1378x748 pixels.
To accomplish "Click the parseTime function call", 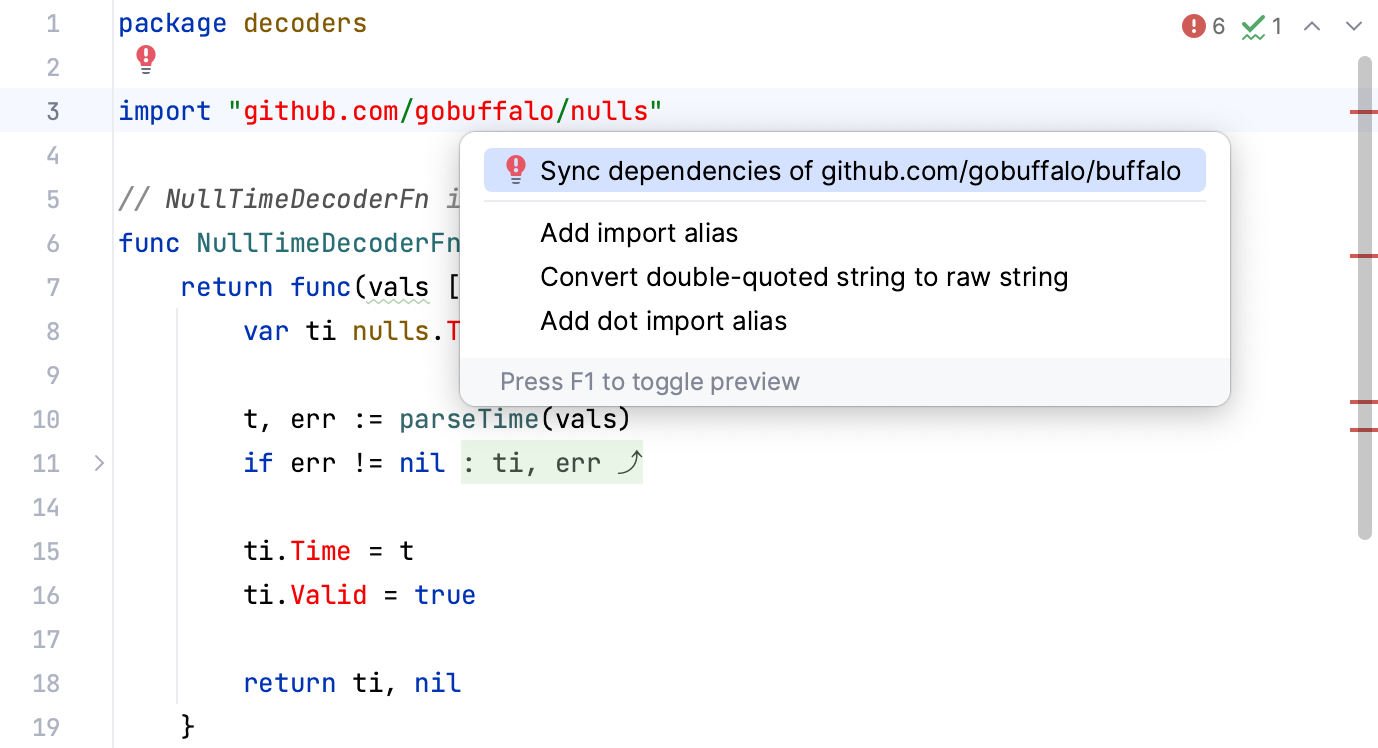I will (469, 419).
